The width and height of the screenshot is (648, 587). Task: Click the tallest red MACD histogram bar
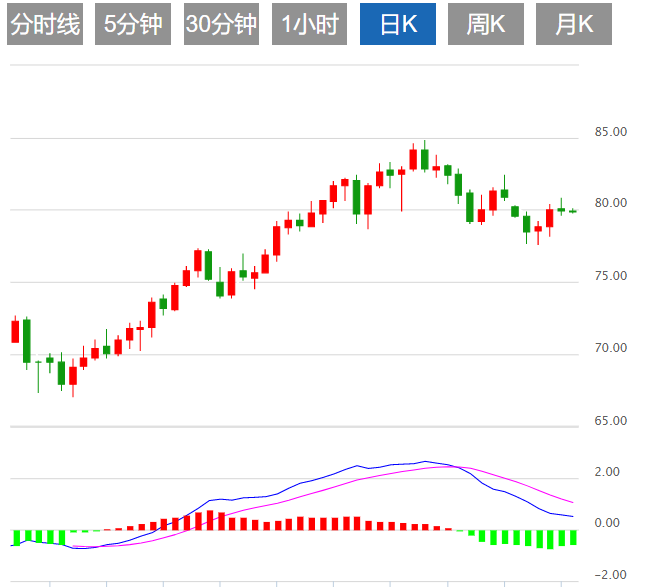point(210,519)
